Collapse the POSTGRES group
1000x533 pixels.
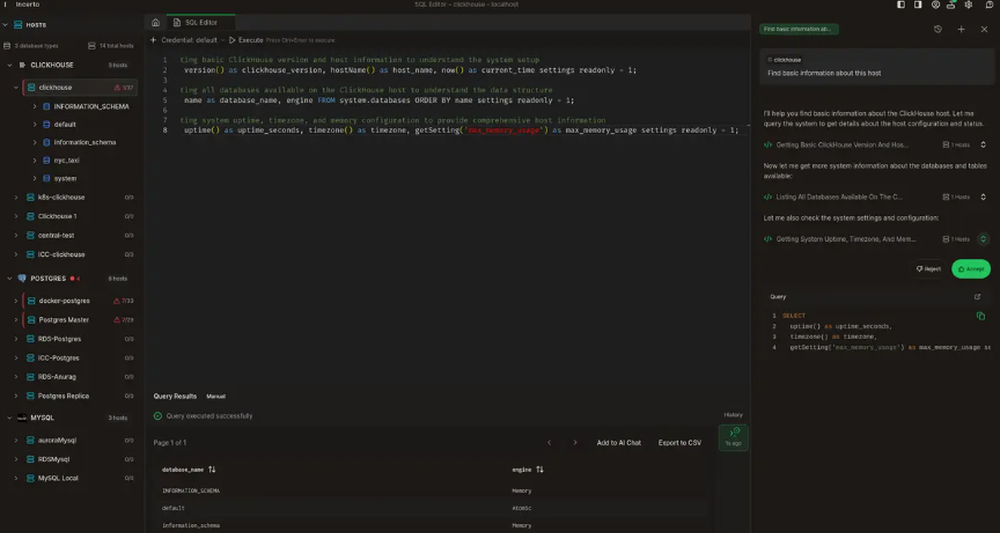[10, 279]
